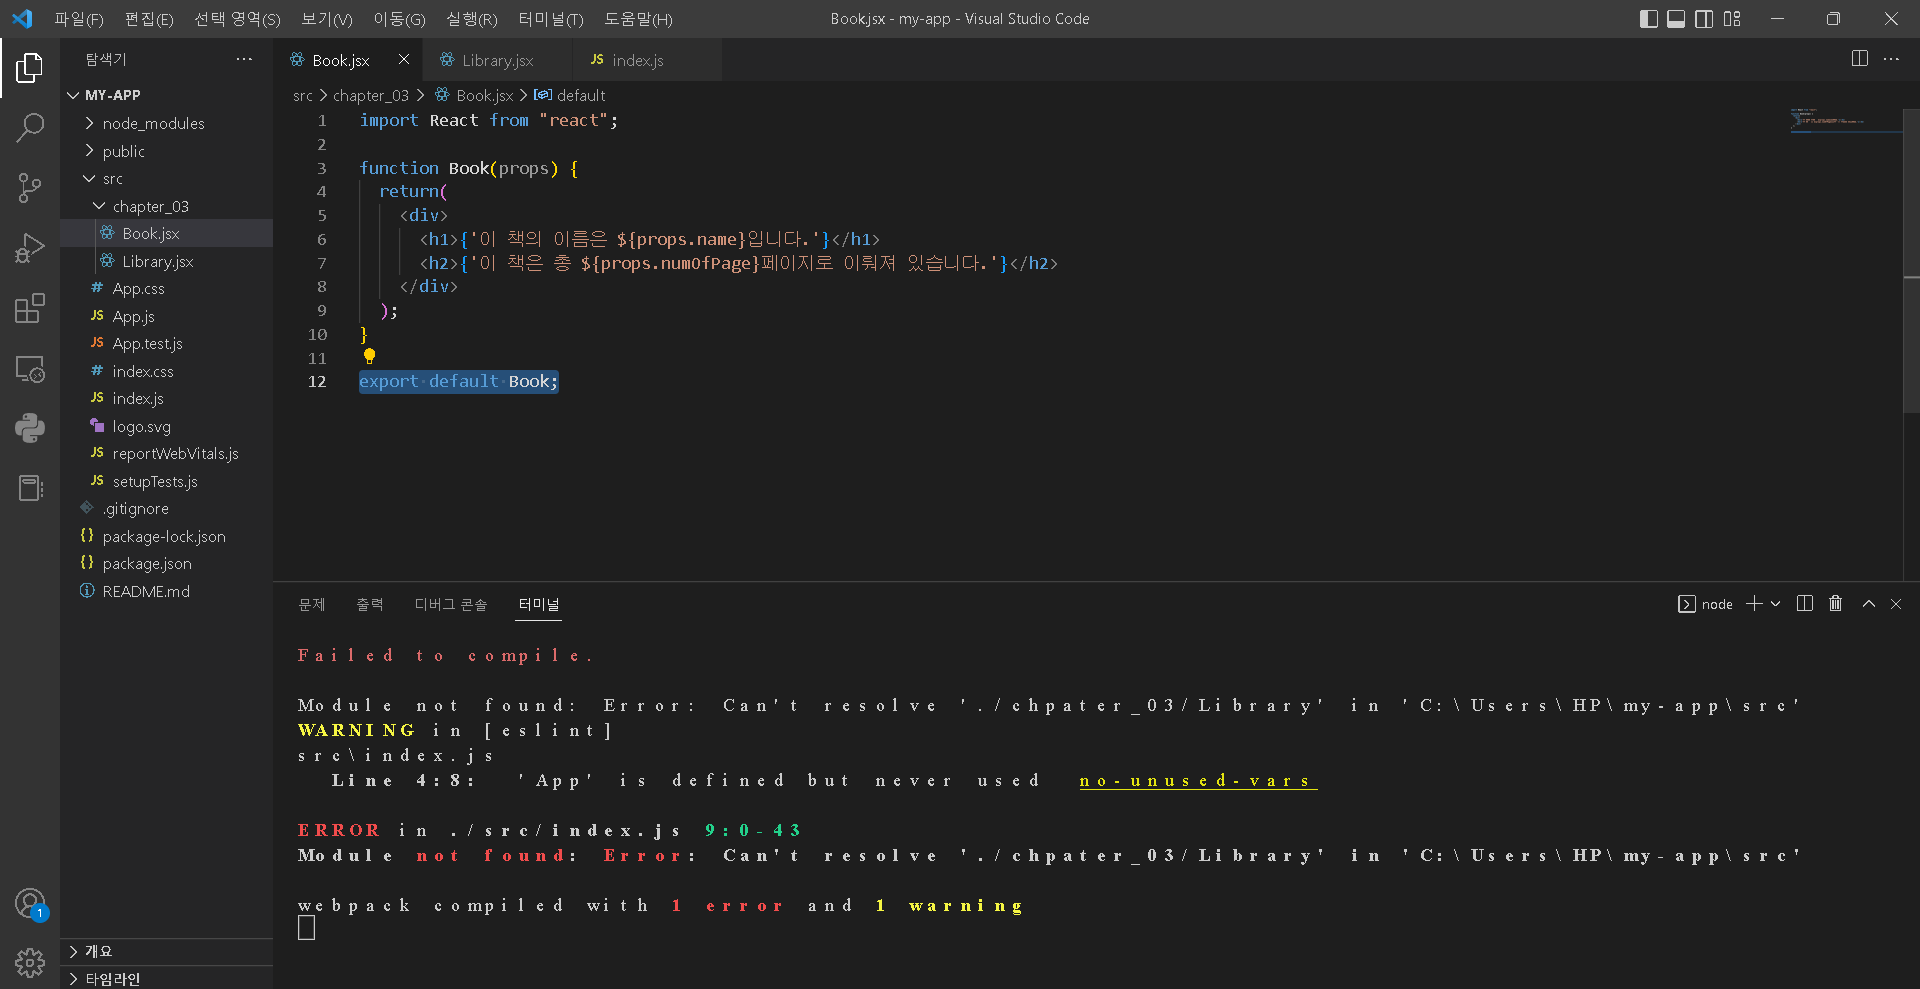Customize layout icon in title bar
This screenshot has width=1920, height=989.
(x=1733, y=19)
